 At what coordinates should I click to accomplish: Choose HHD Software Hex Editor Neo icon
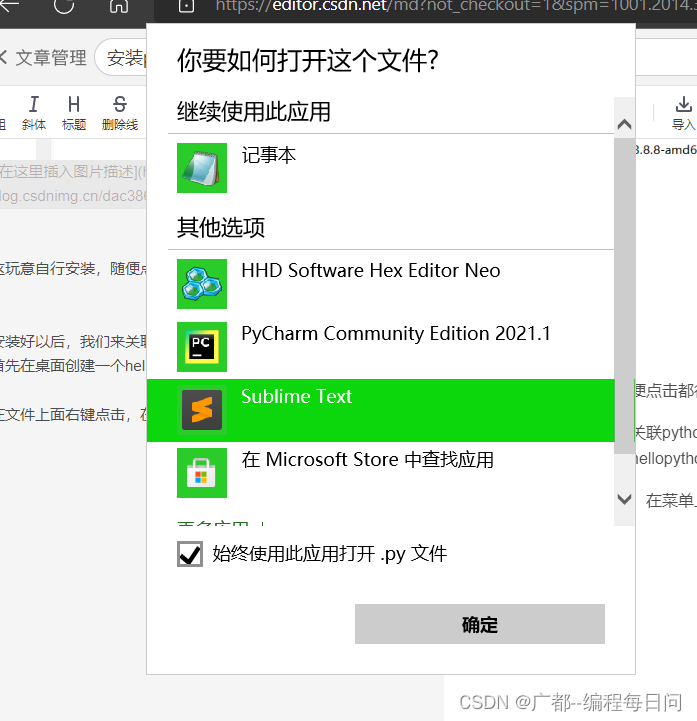click(202, 284)
